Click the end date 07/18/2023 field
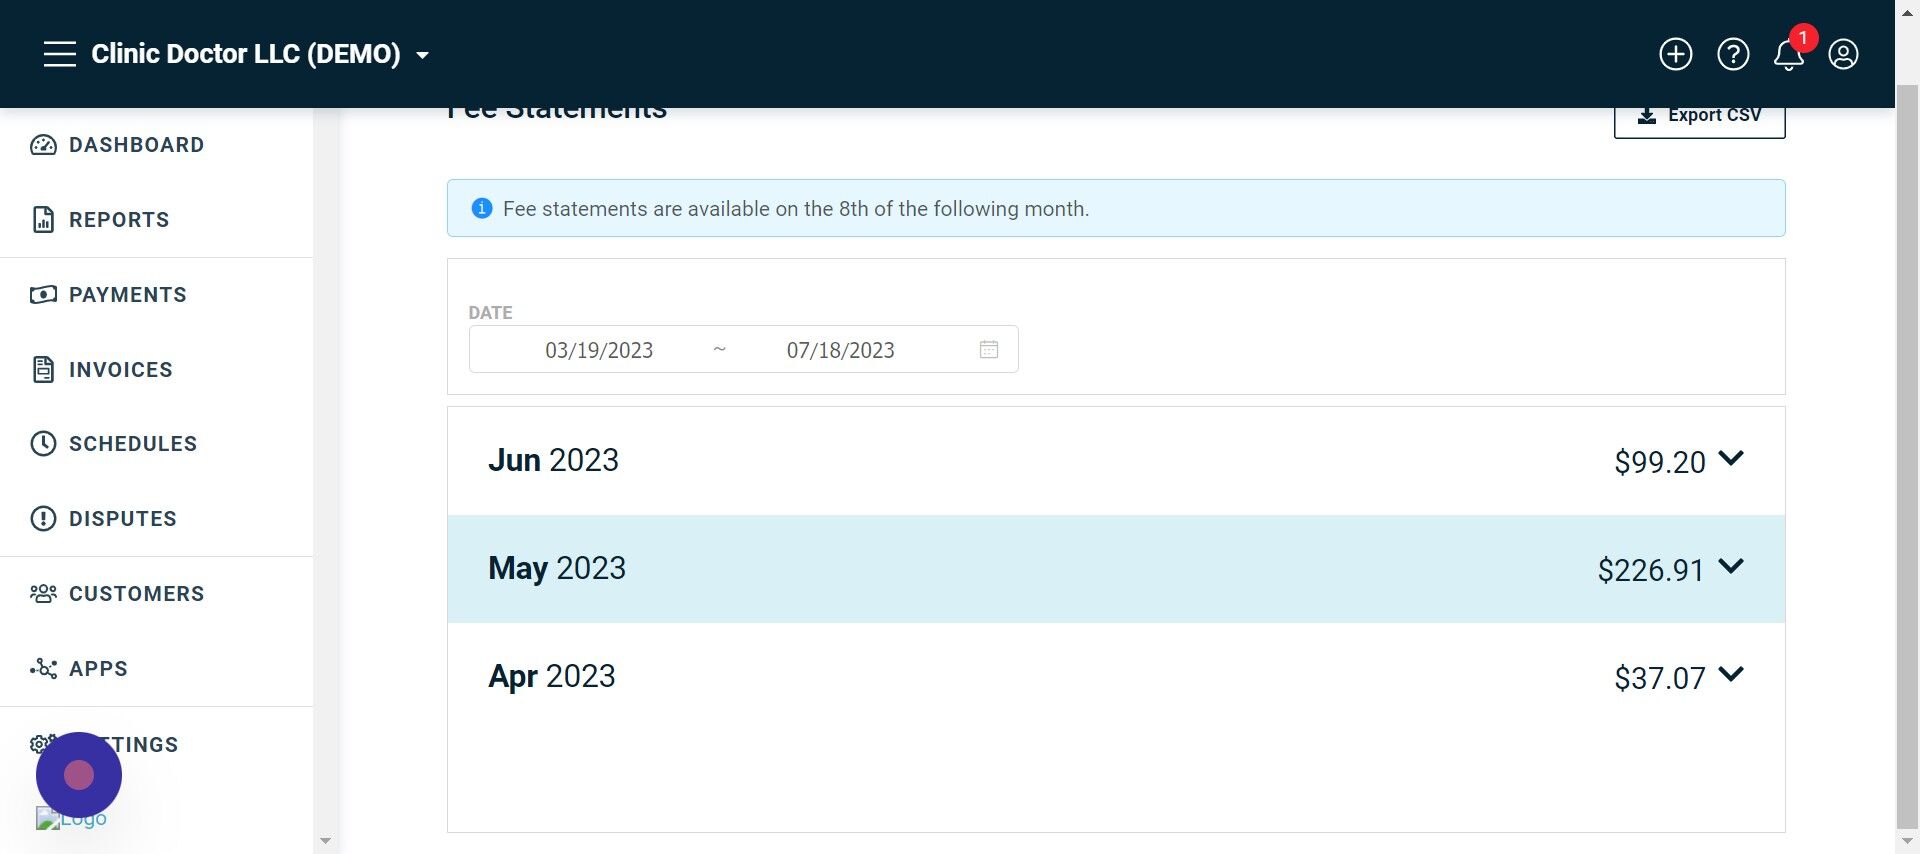 tap(841, 351)
